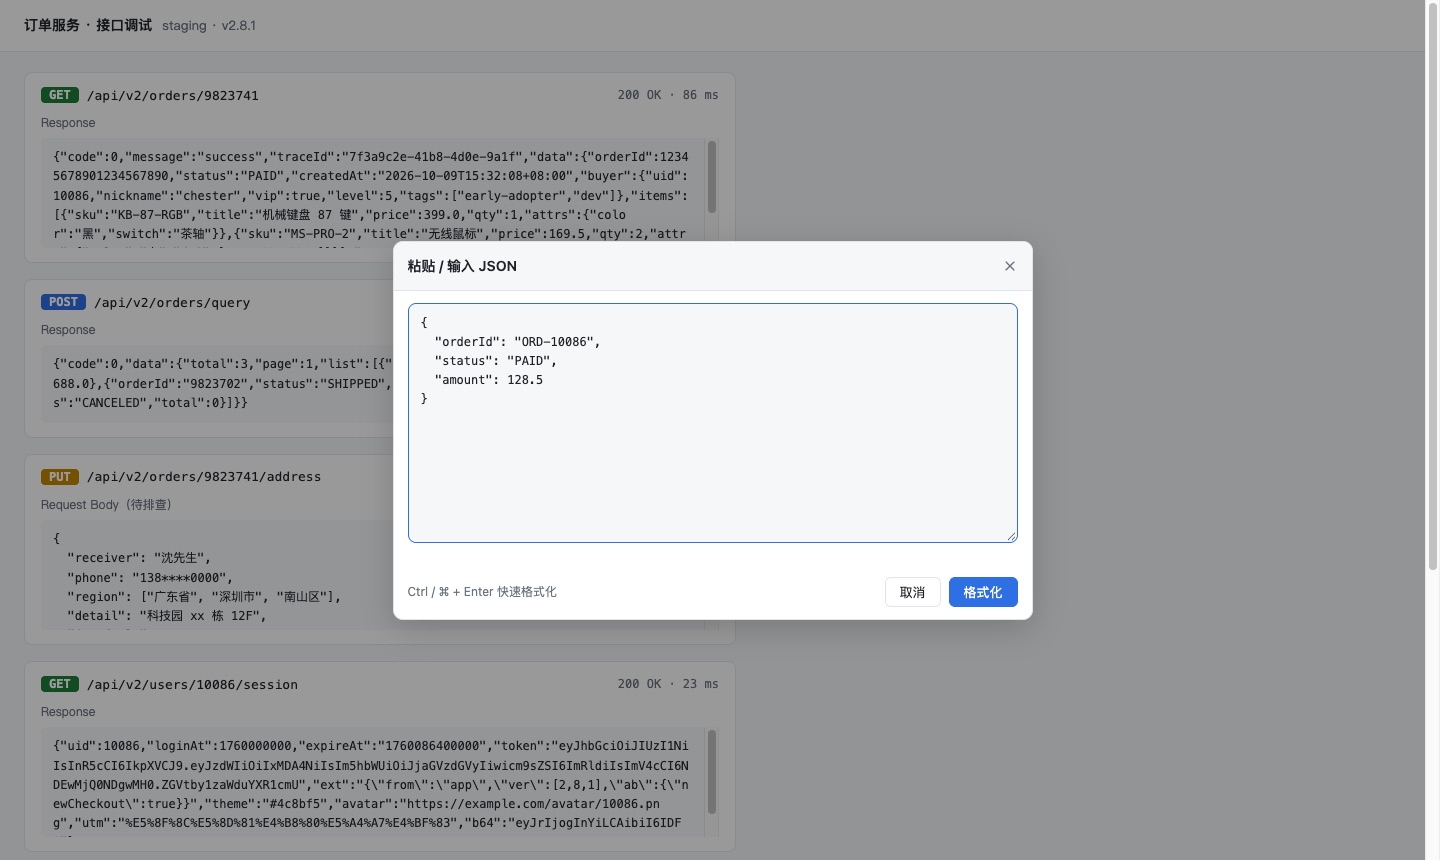Click the "status": "PAID" line in dialog
Screen dimensions: 1440x860
496,361
